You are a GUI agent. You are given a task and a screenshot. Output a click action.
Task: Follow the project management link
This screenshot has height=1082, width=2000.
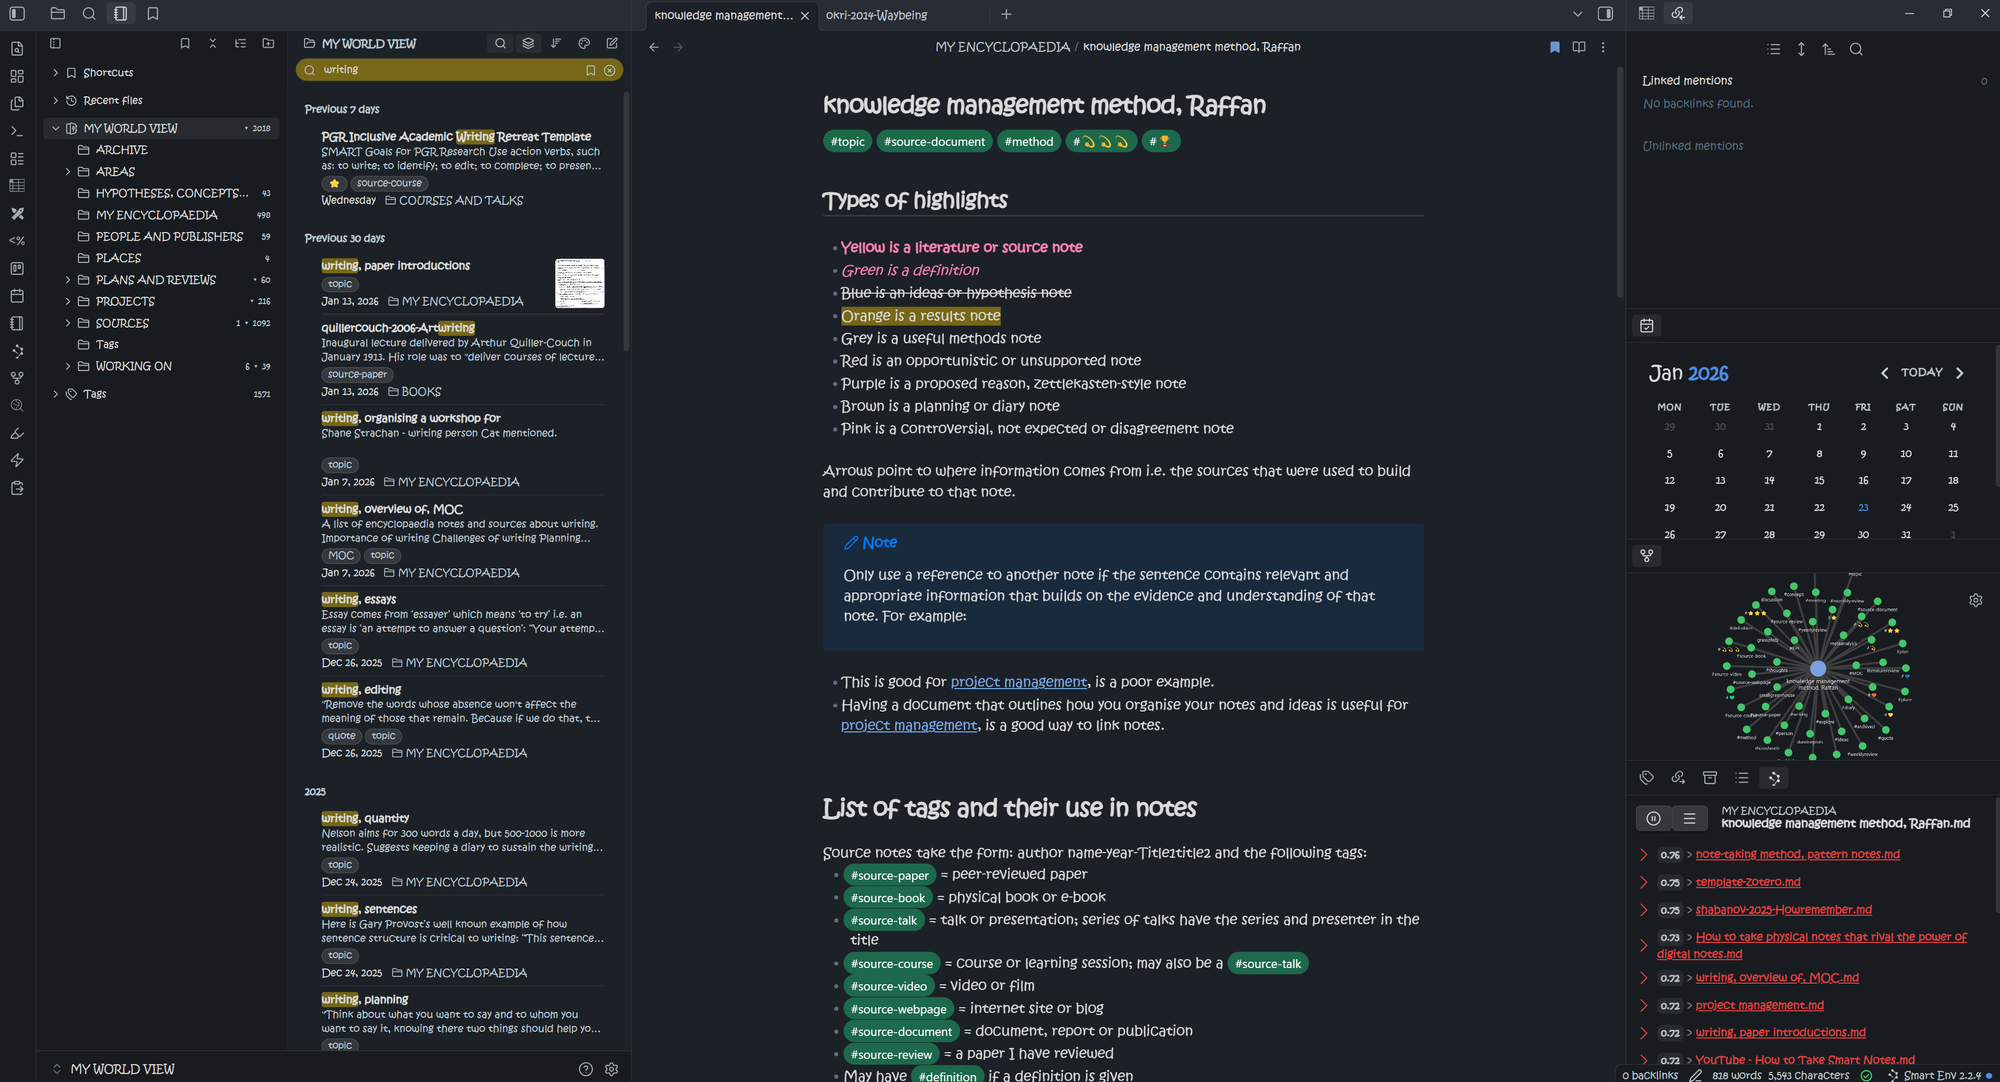click(1018, 682)
